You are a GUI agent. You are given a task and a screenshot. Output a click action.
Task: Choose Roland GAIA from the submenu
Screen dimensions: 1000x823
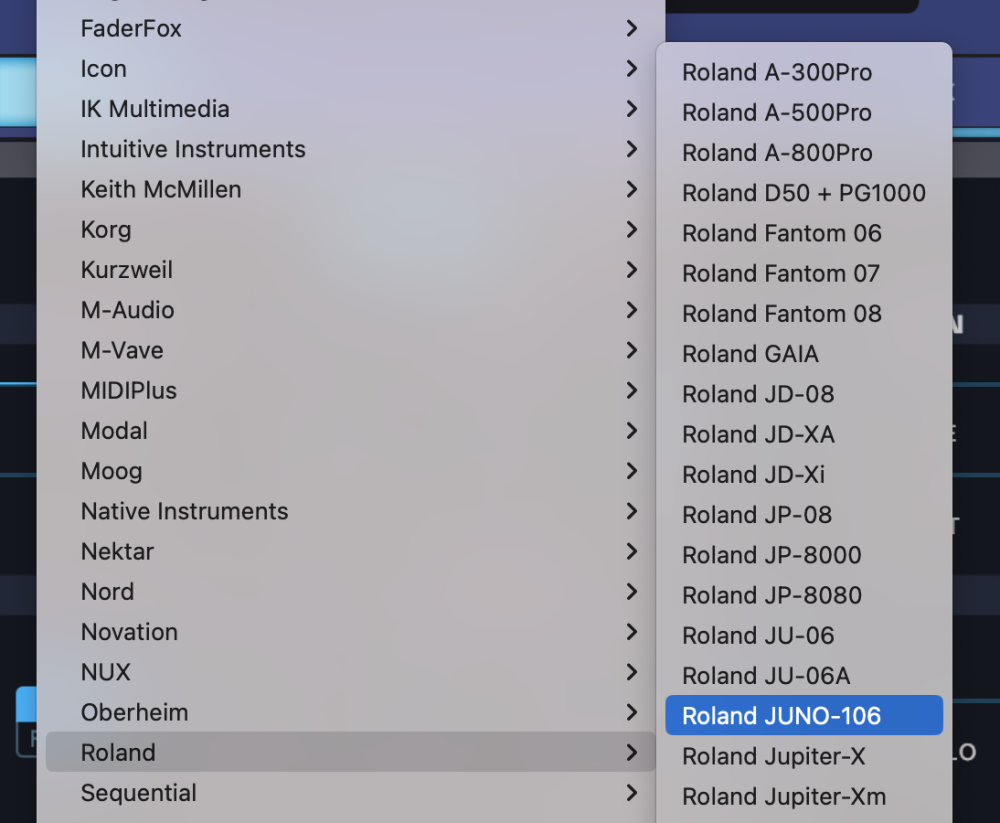750,354
